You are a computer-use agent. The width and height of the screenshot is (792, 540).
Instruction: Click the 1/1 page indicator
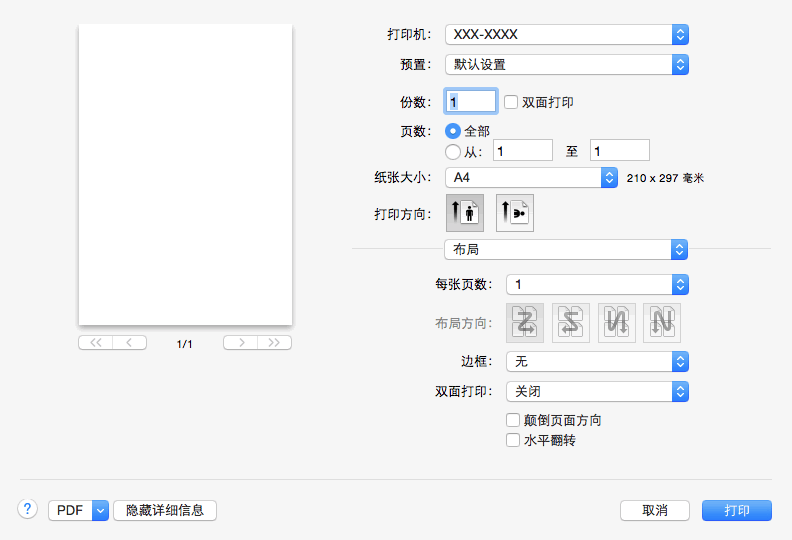click(x=184, y=344)
